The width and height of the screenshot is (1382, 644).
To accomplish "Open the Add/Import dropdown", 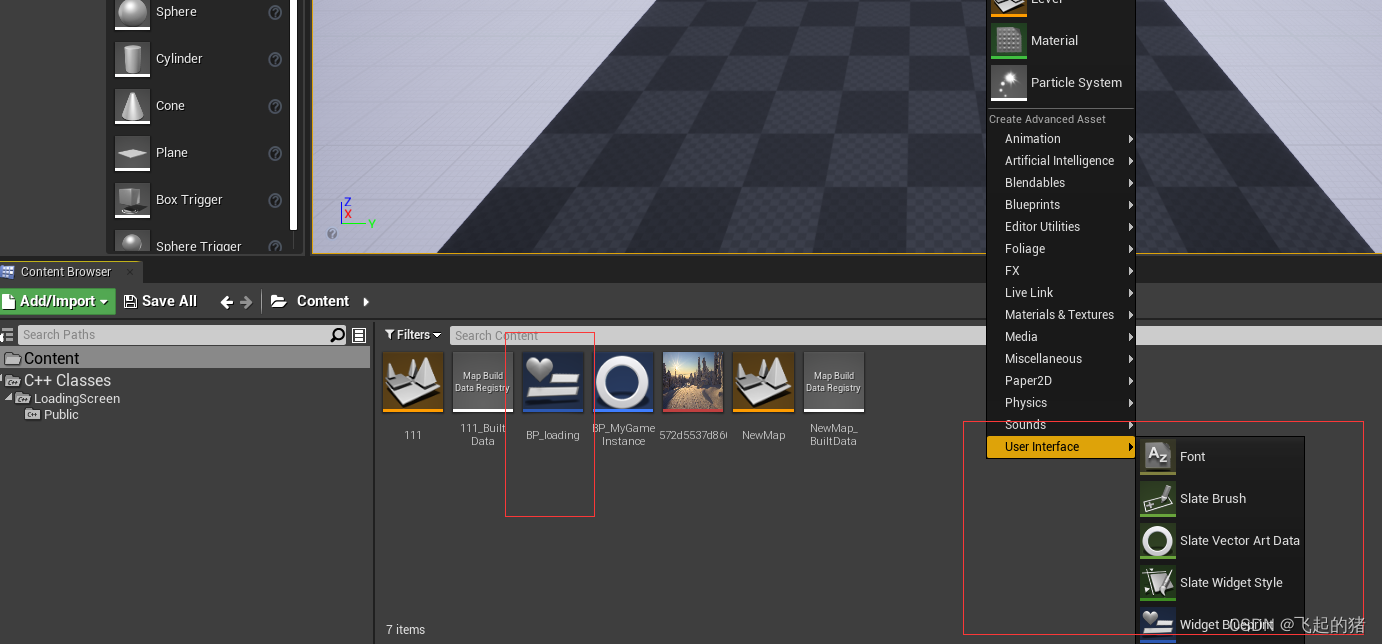I will 58,301.
